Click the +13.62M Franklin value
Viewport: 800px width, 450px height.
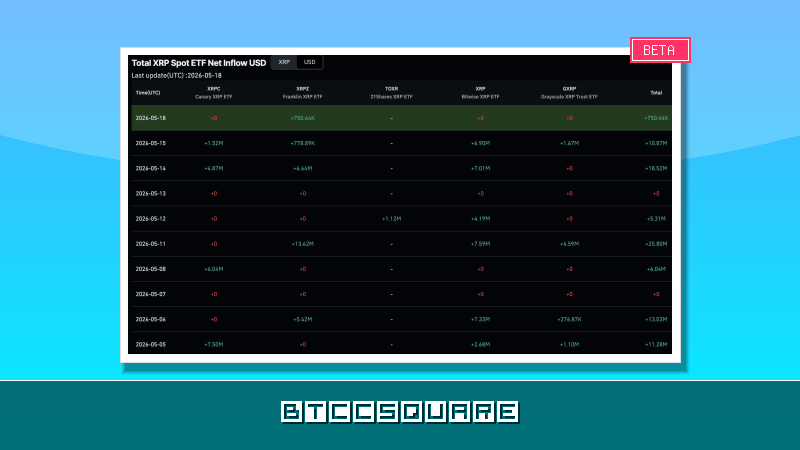coord(303,244)
